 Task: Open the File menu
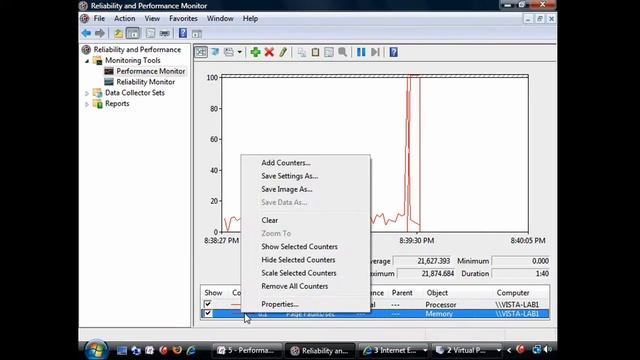(x=99, y=18)
